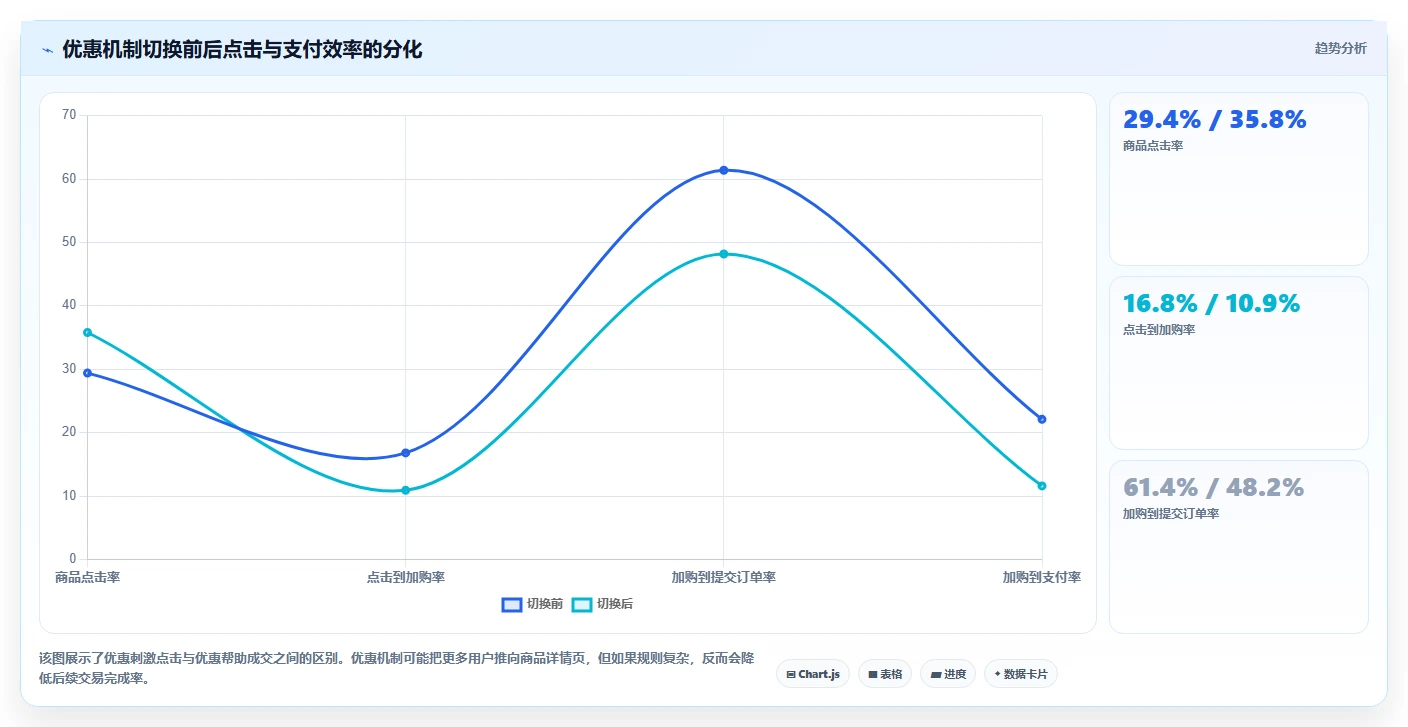Image resolution: width=1408 pixels, height=727 pixels.
Task: Click the blue data point at 点击到加购率
Action: [406, 453]
